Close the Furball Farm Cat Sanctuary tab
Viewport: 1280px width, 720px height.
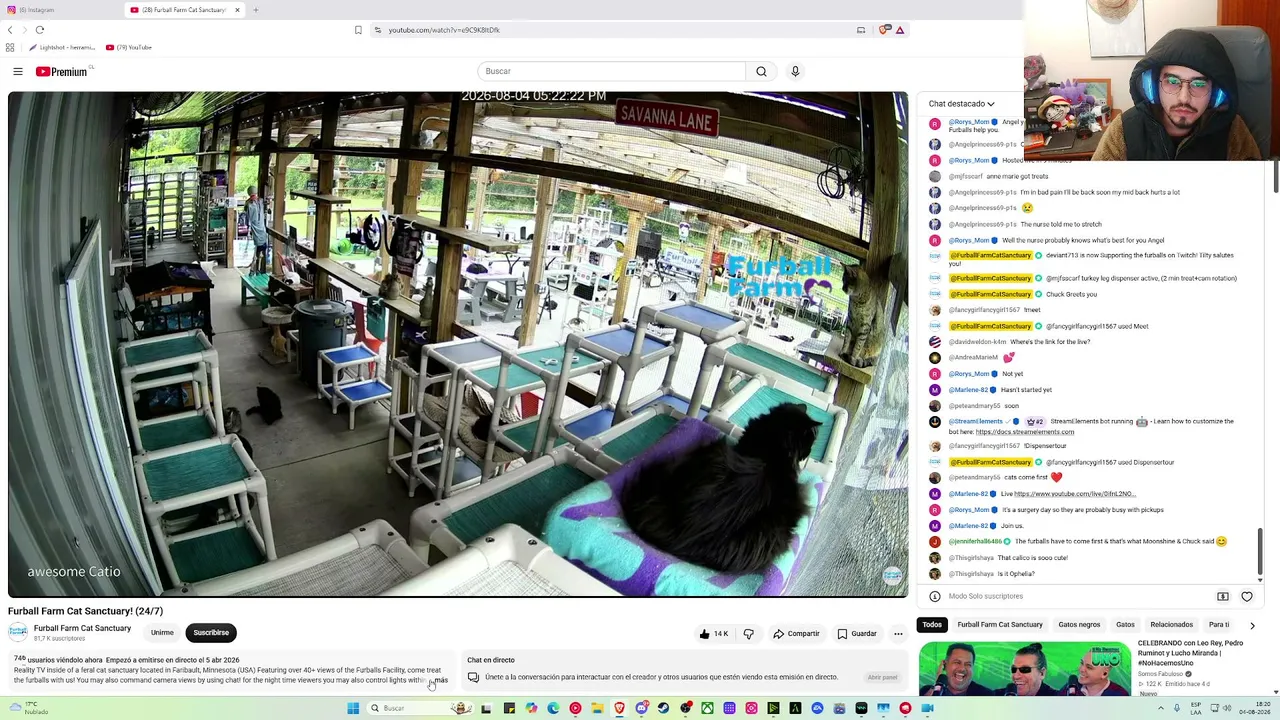(237, 10)
